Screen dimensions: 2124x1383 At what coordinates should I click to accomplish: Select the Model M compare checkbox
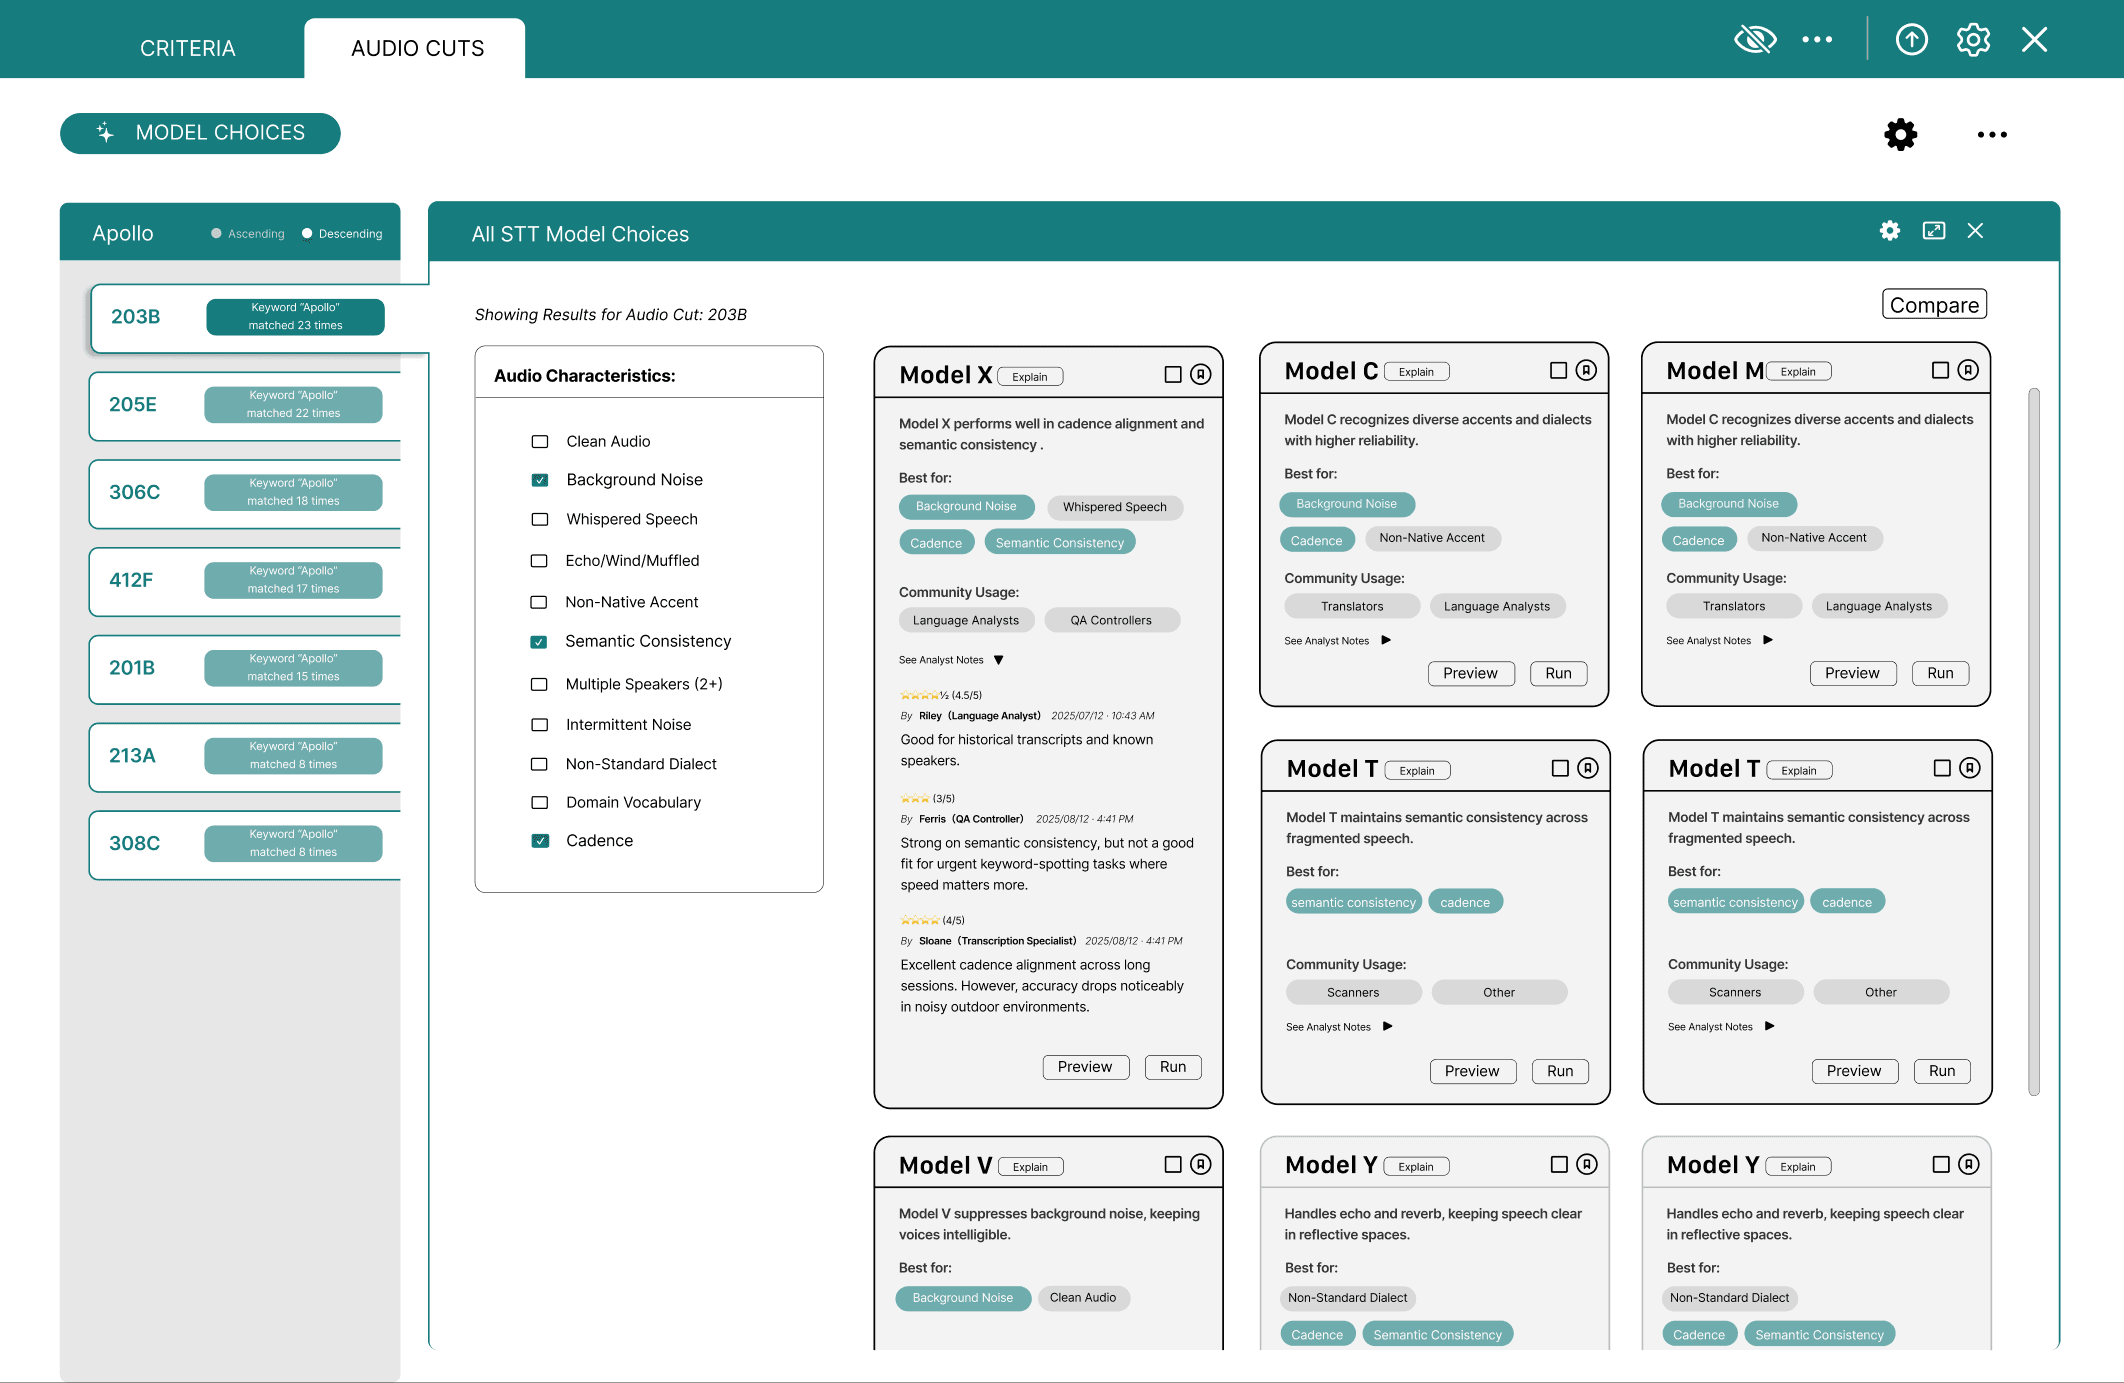coord(1940,370)
